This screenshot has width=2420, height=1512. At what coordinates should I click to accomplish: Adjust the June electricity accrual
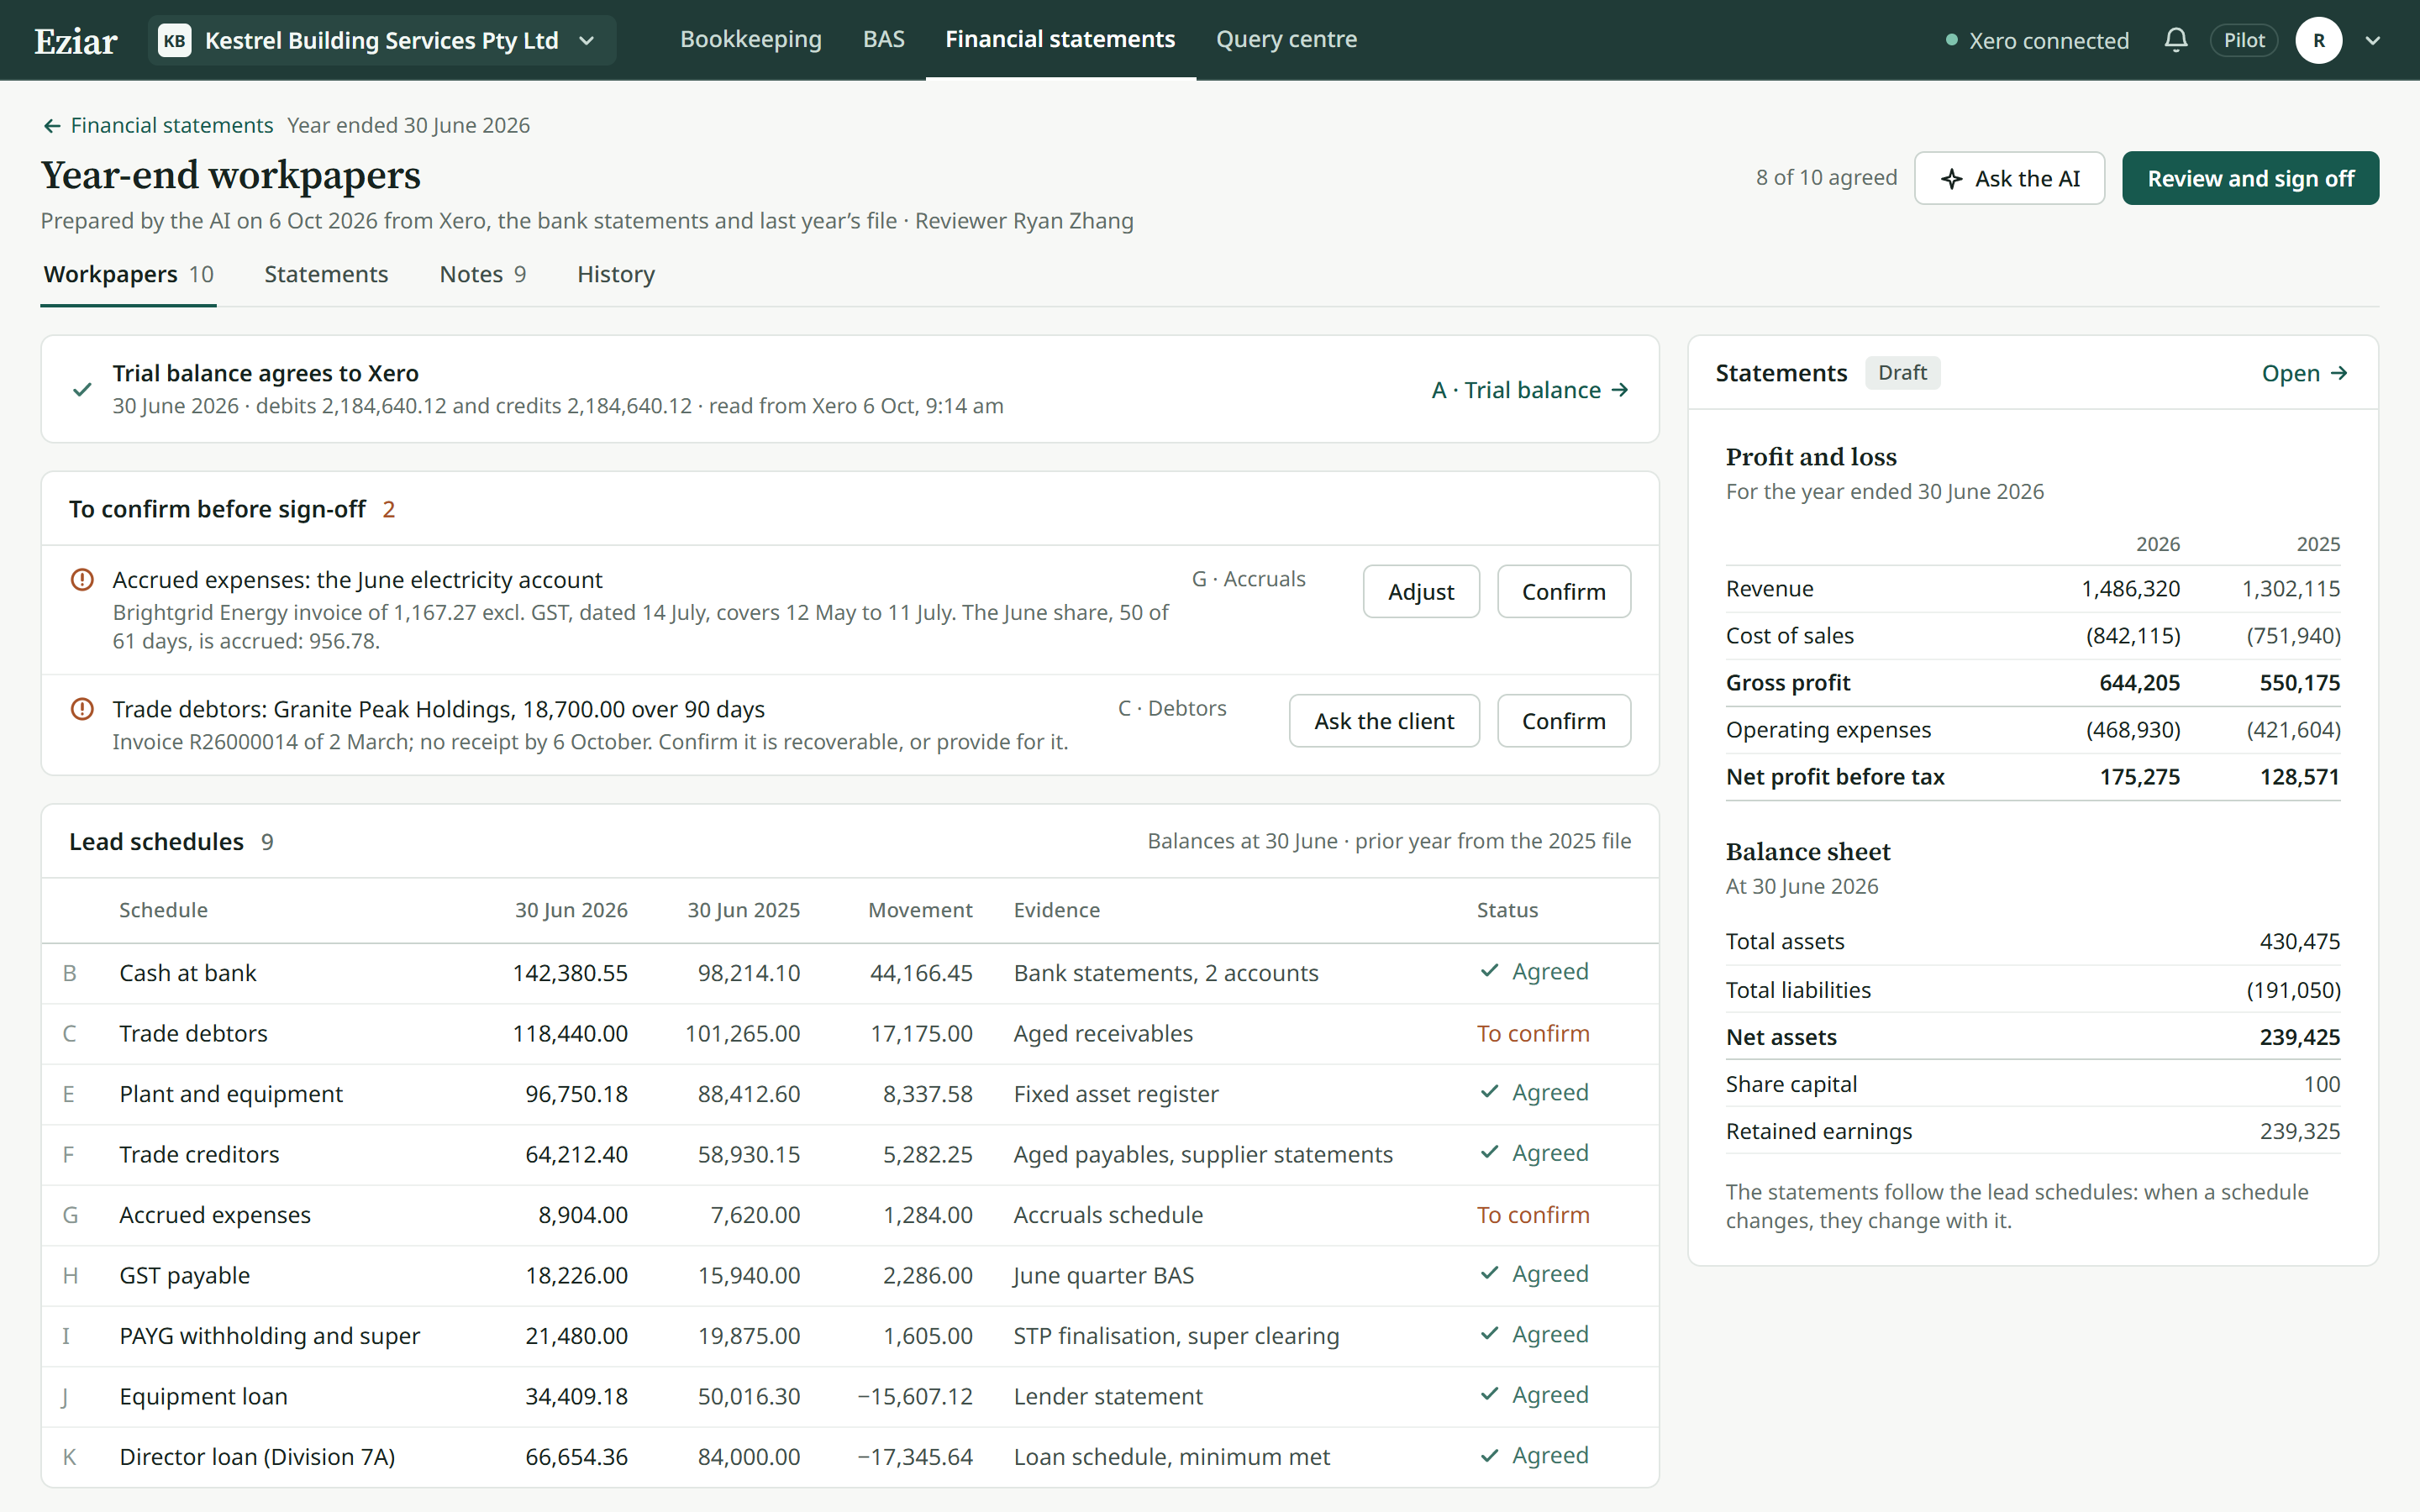coord(1421,591)
